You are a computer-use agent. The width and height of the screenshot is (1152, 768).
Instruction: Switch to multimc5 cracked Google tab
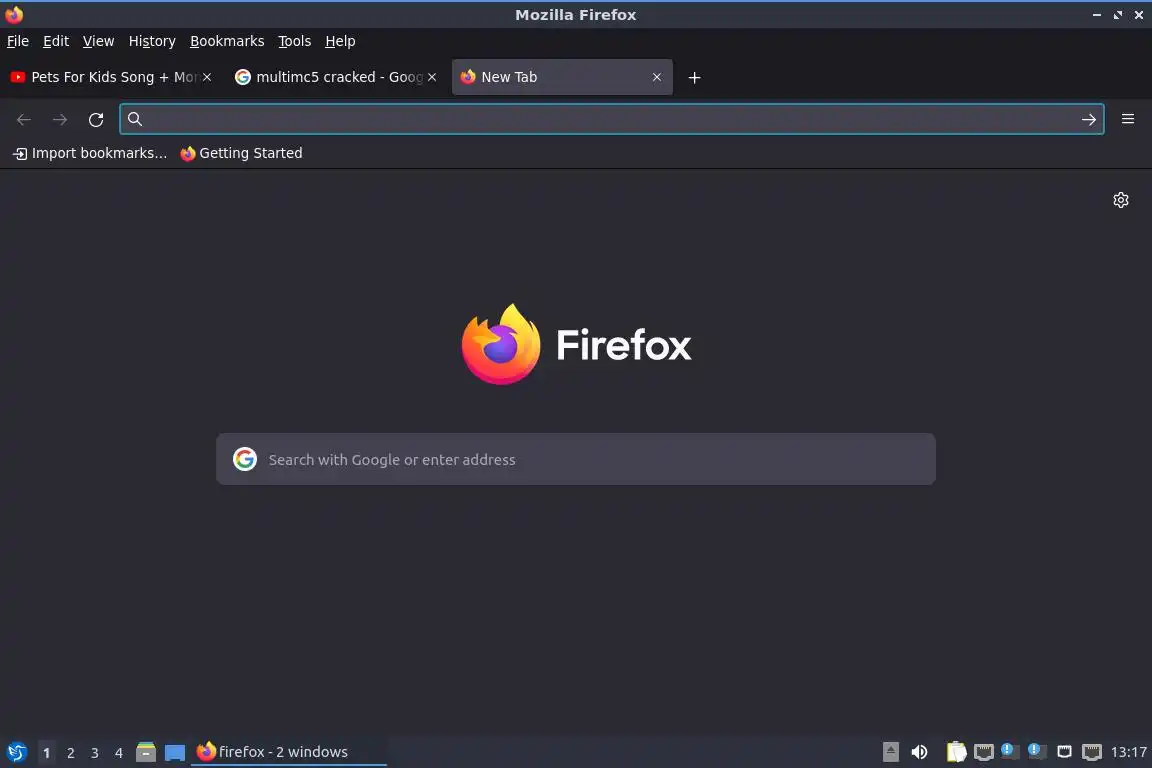[335, 77]
